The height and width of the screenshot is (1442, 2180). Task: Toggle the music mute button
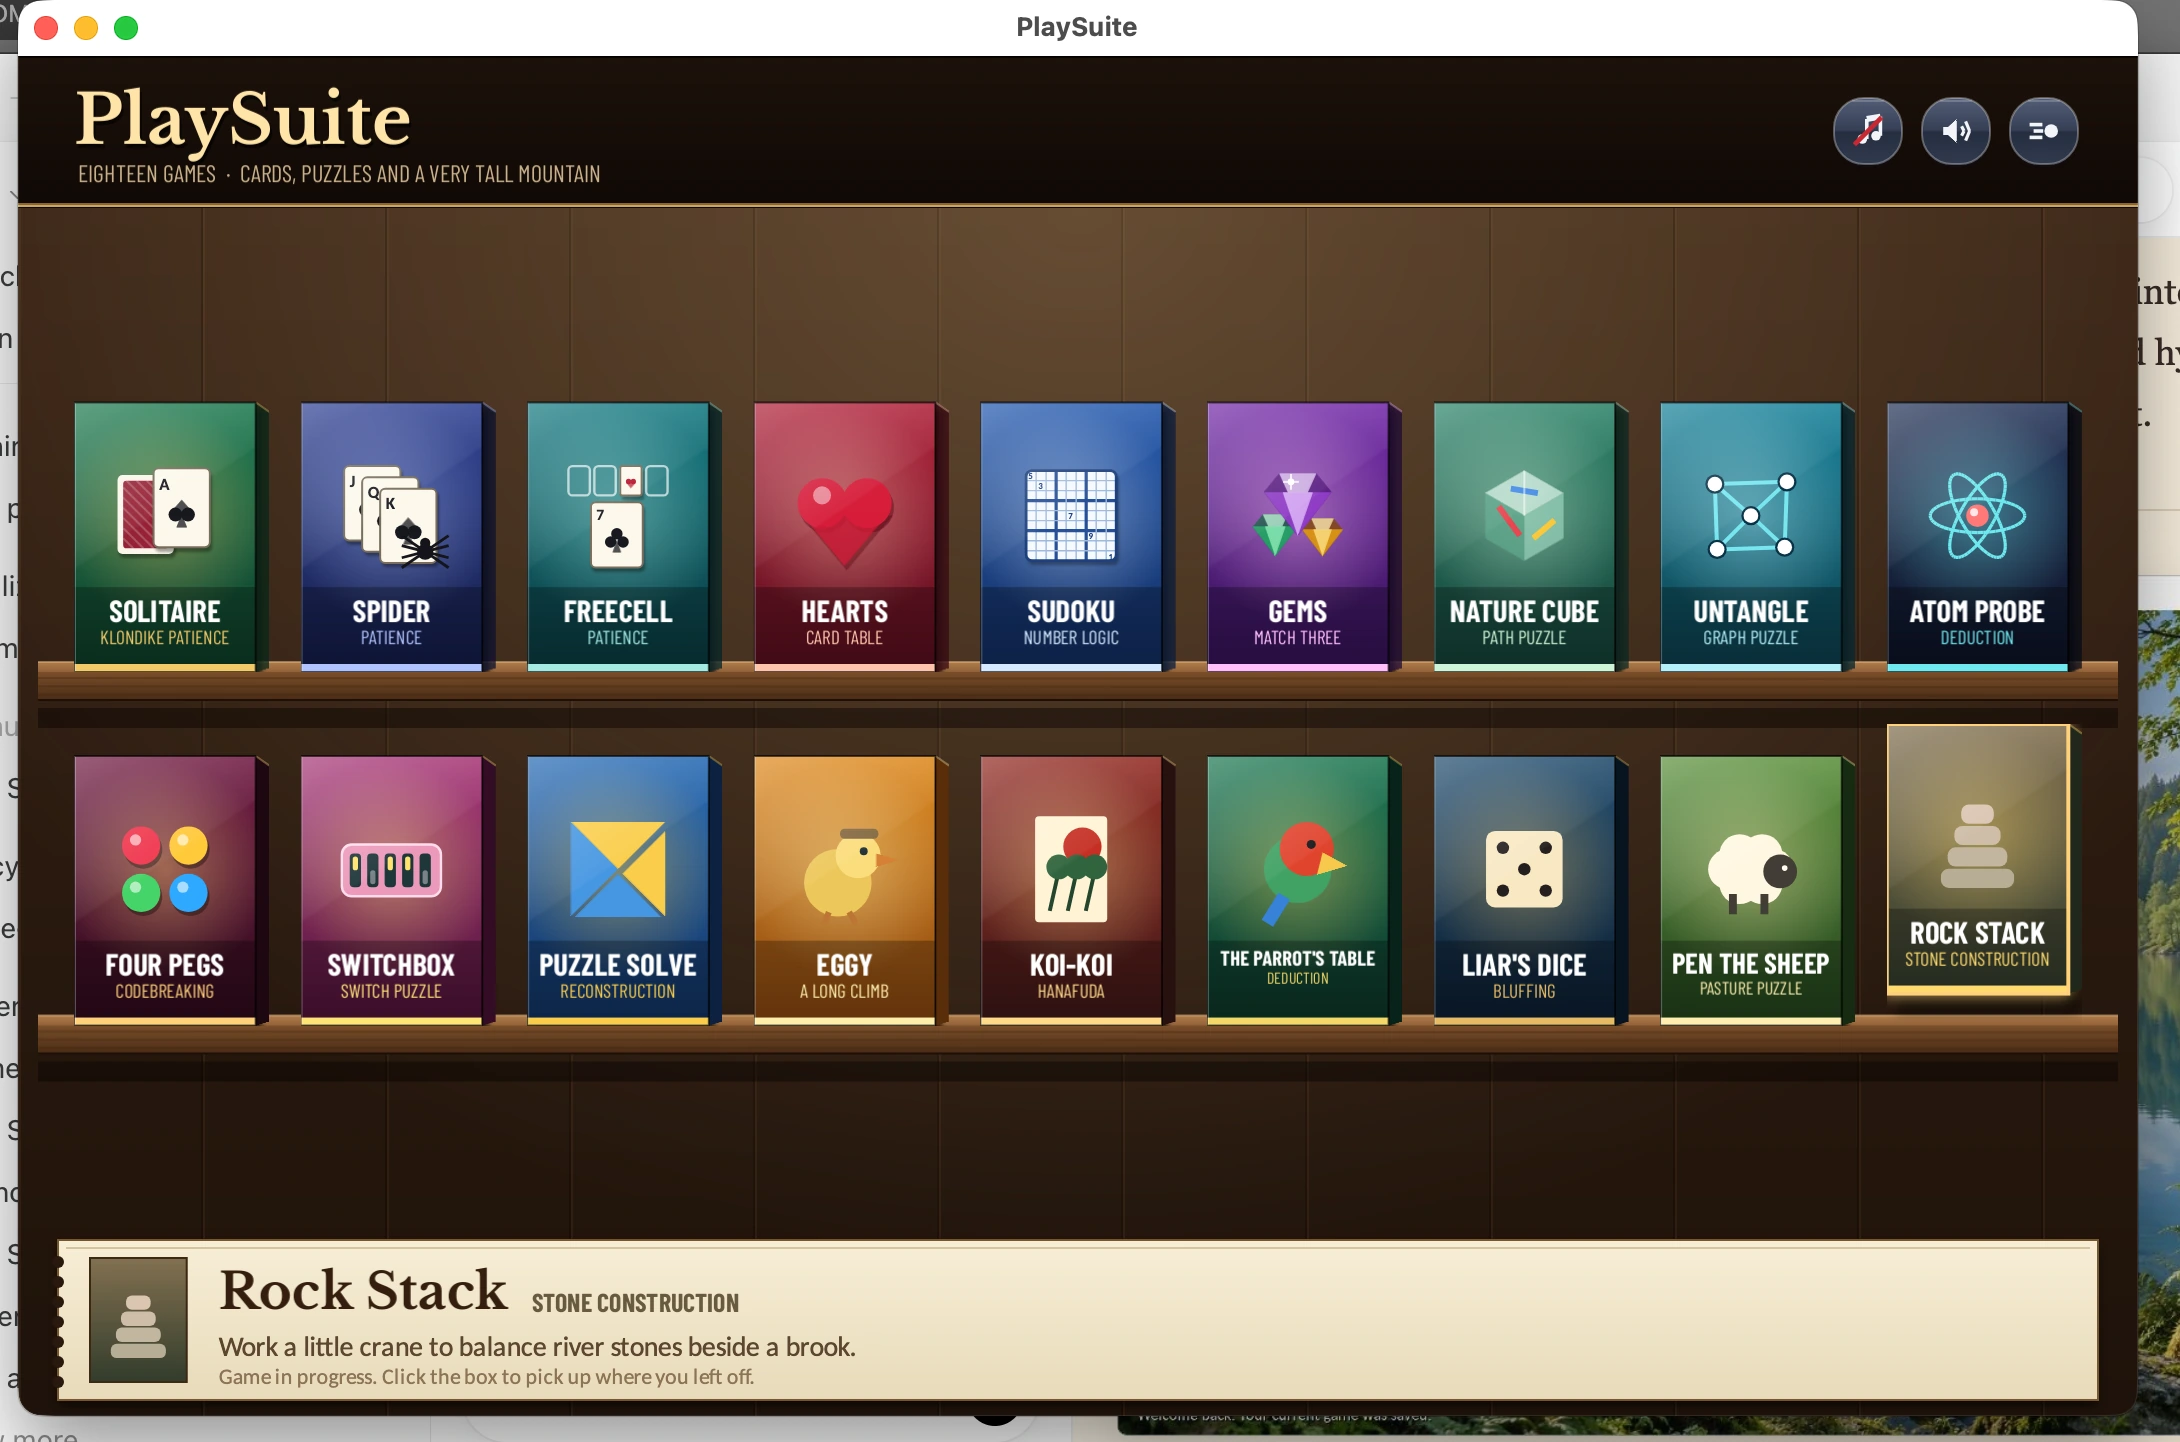pos(1868,131)
